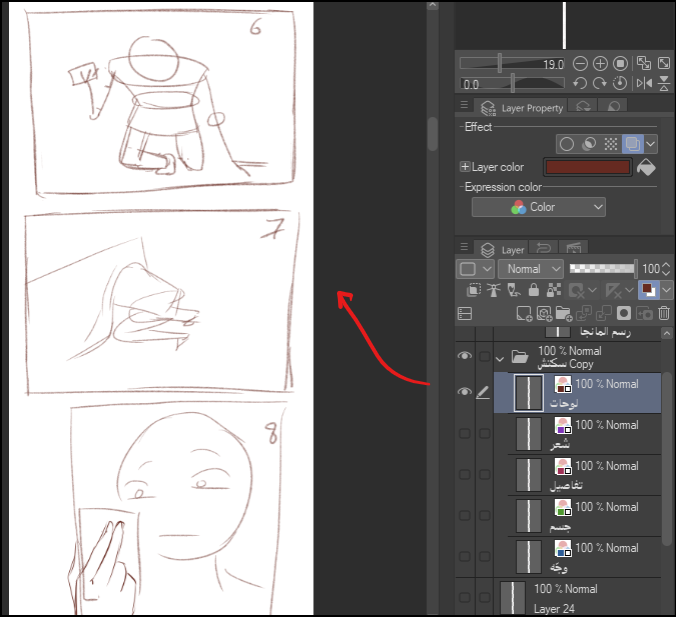Select the Extract line effect icon

(x=589, y=144)
